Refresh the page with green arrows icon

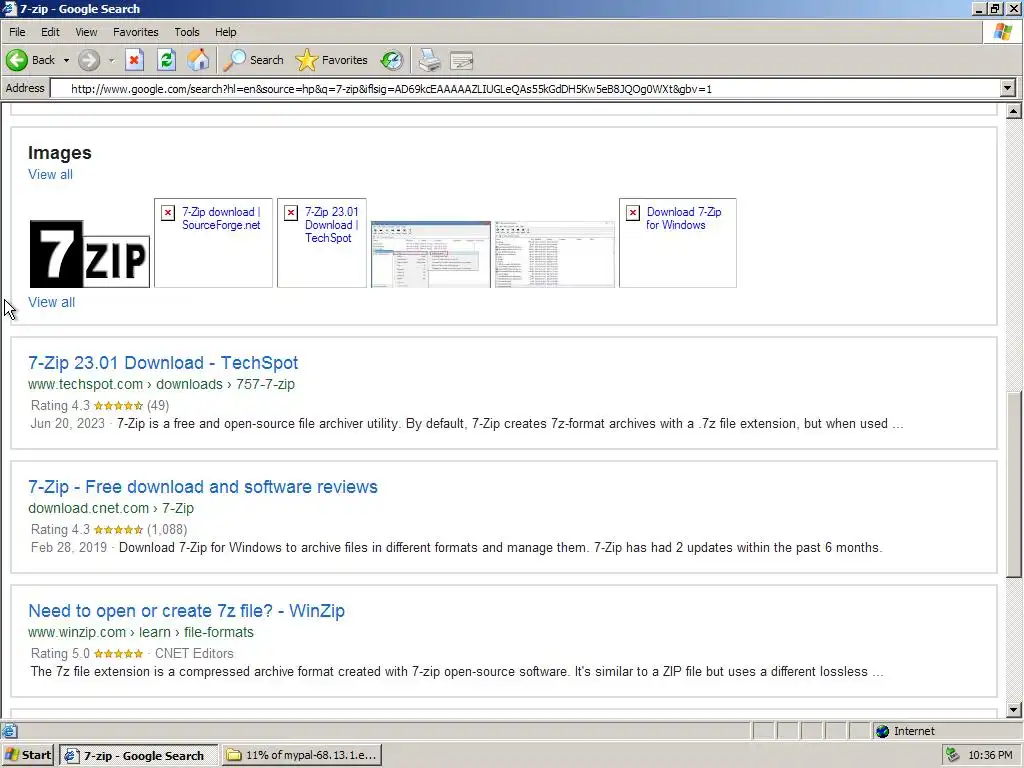167,60
